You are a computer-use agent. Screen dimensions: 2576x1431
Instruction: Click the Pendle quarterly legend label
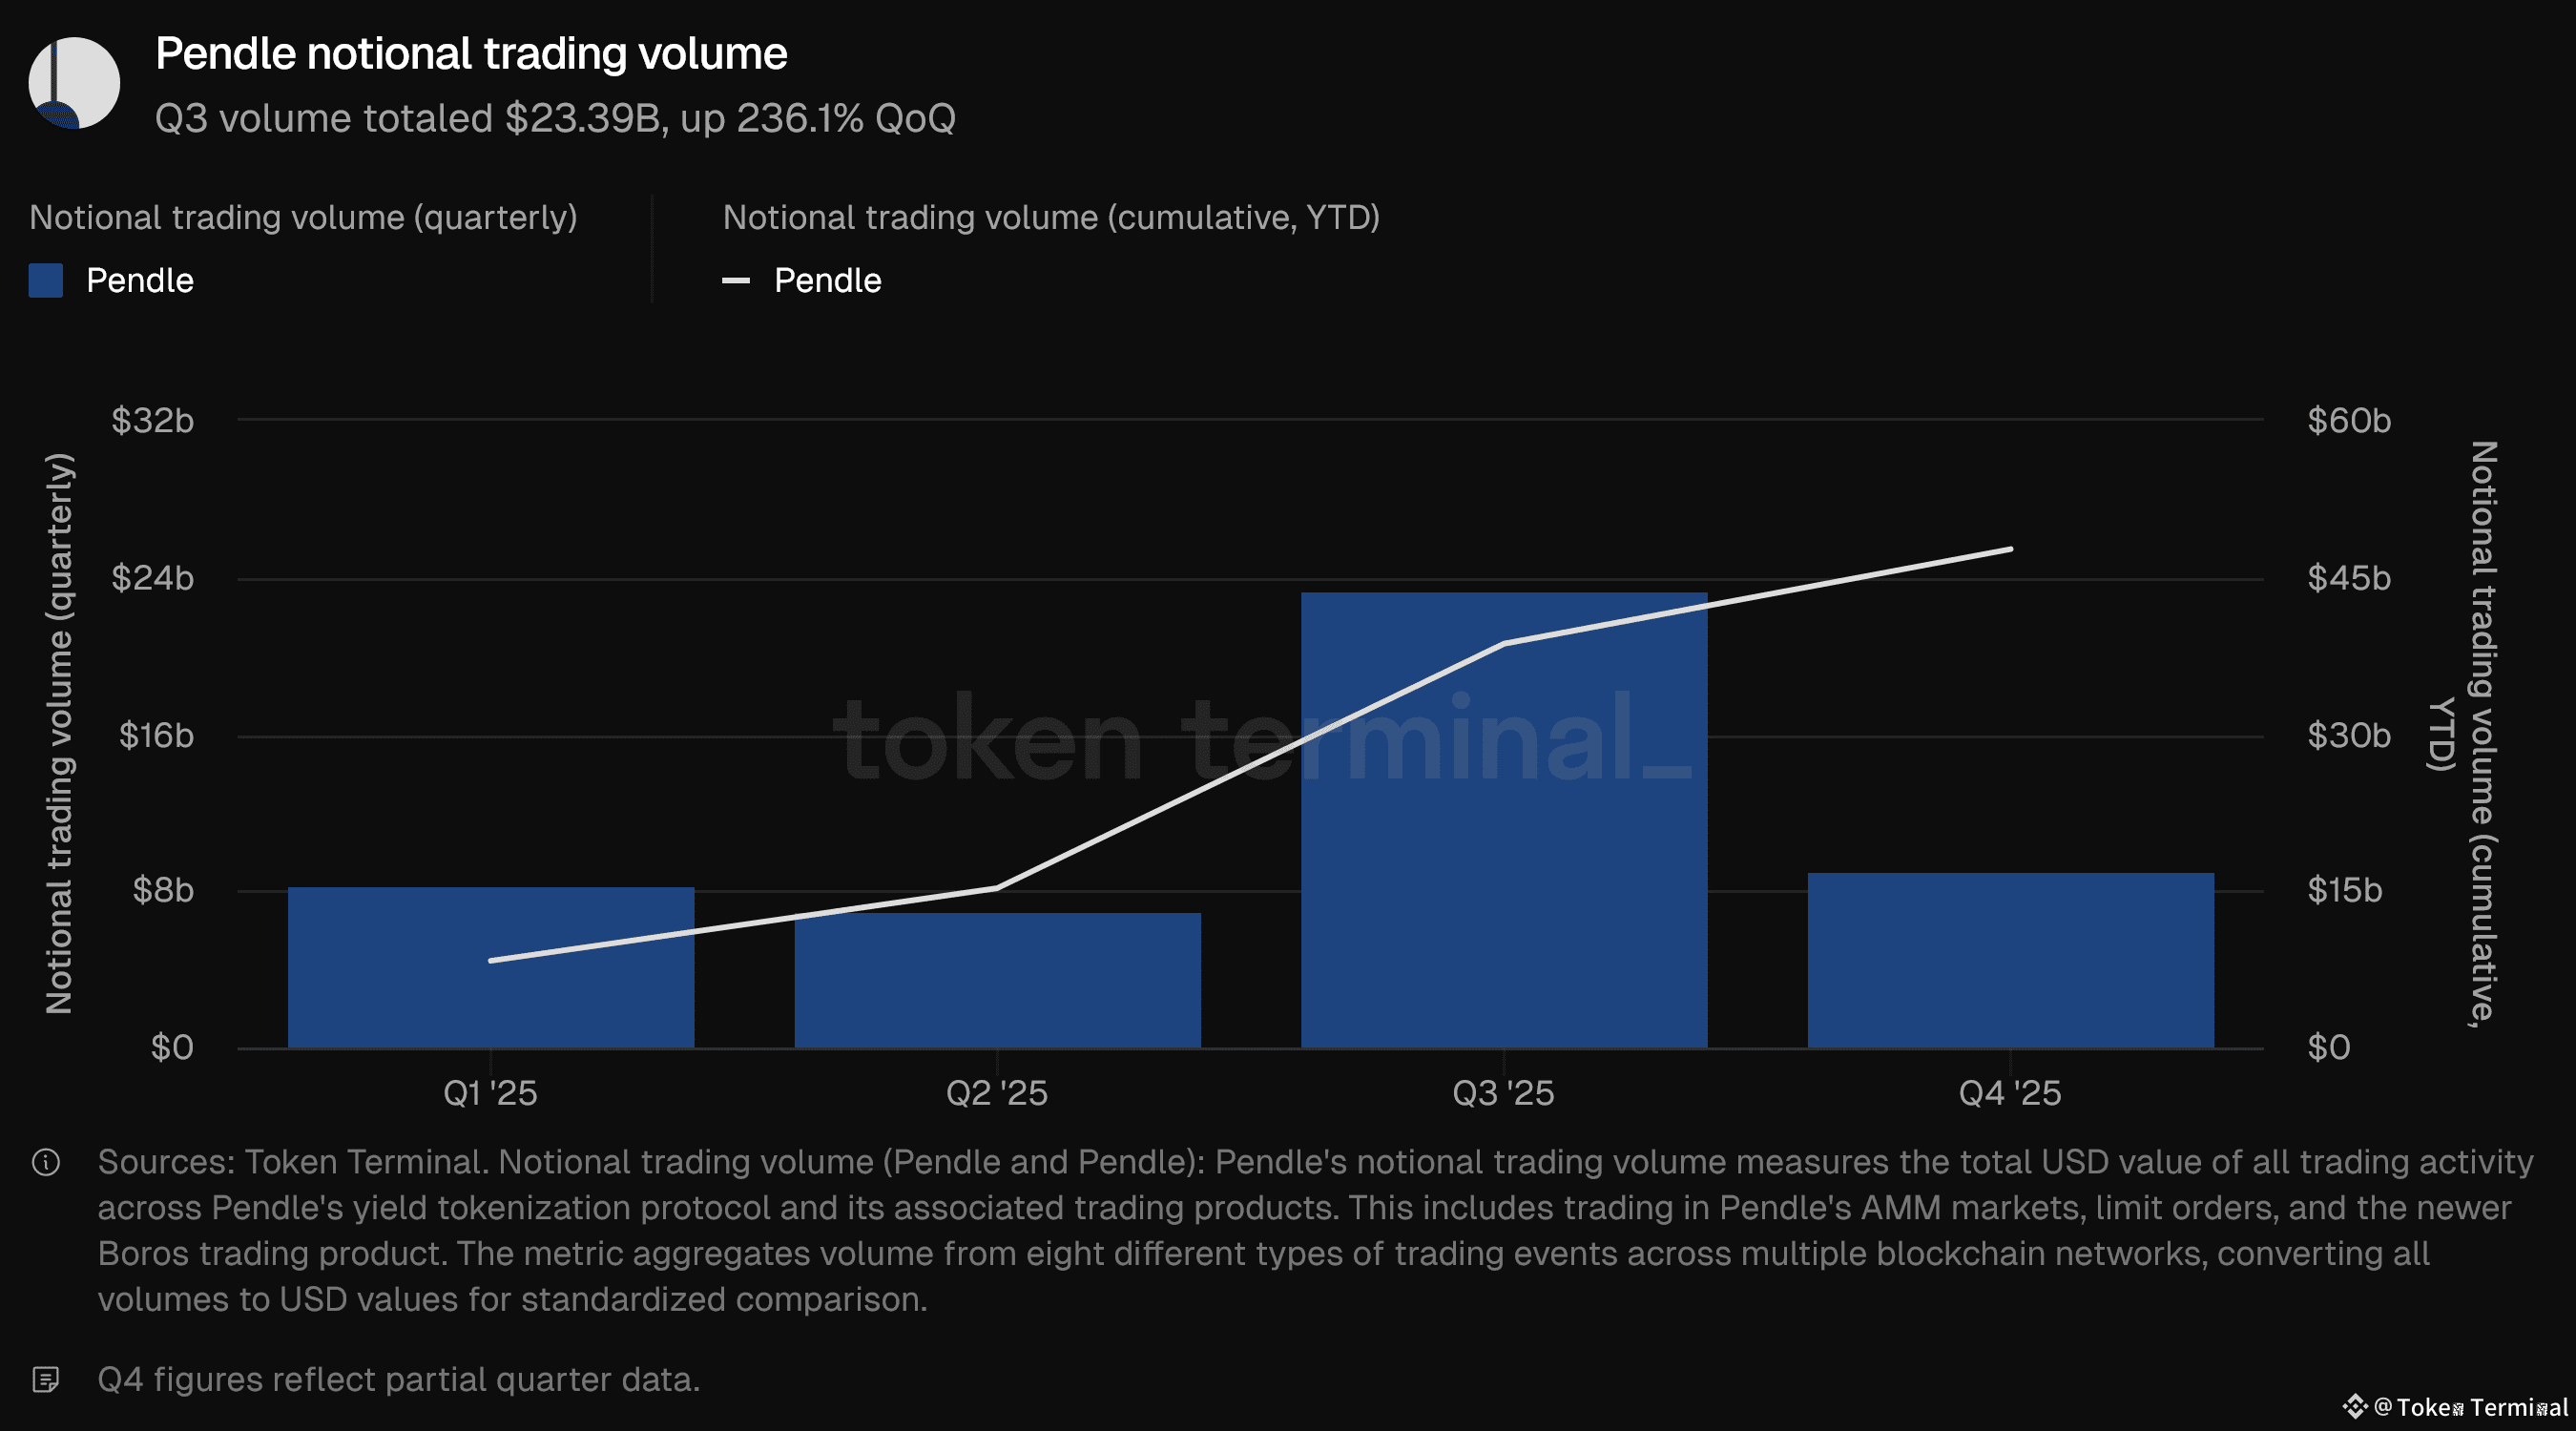(x=140, y=281)
